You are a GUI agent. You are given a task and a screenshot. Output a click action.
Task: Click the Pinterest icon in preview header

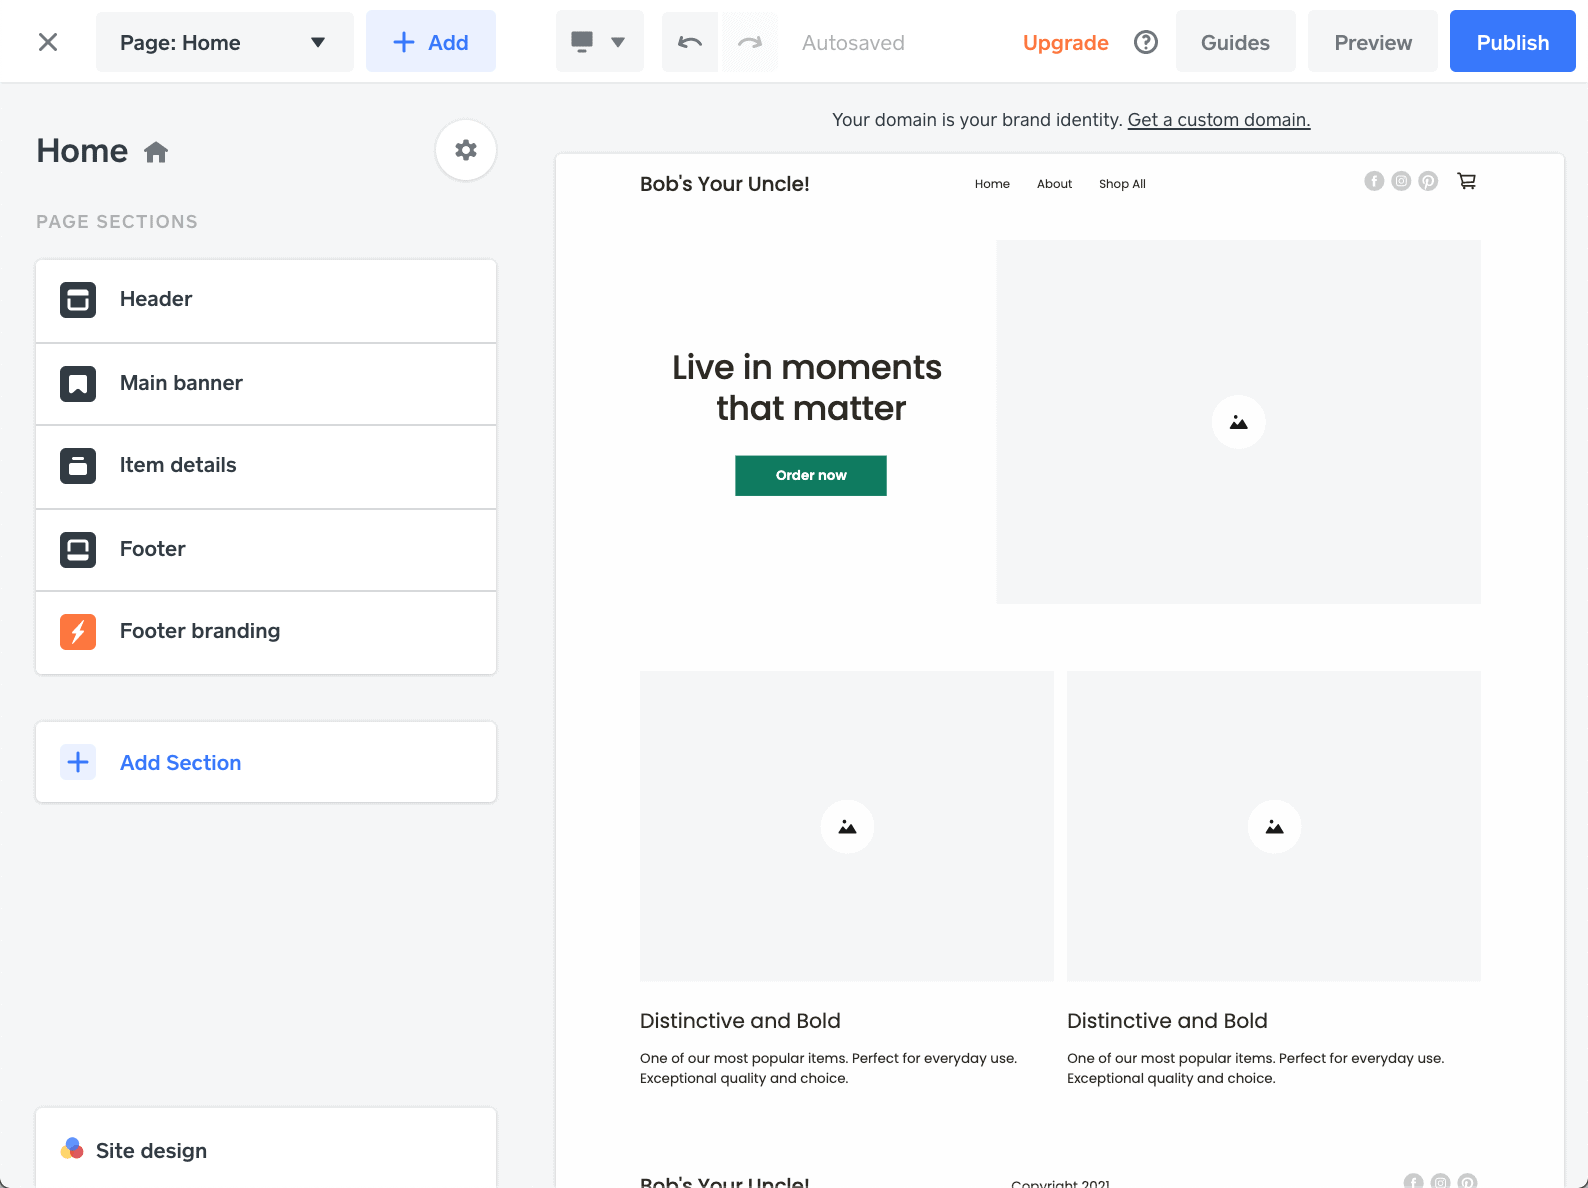pos(1428,181)
